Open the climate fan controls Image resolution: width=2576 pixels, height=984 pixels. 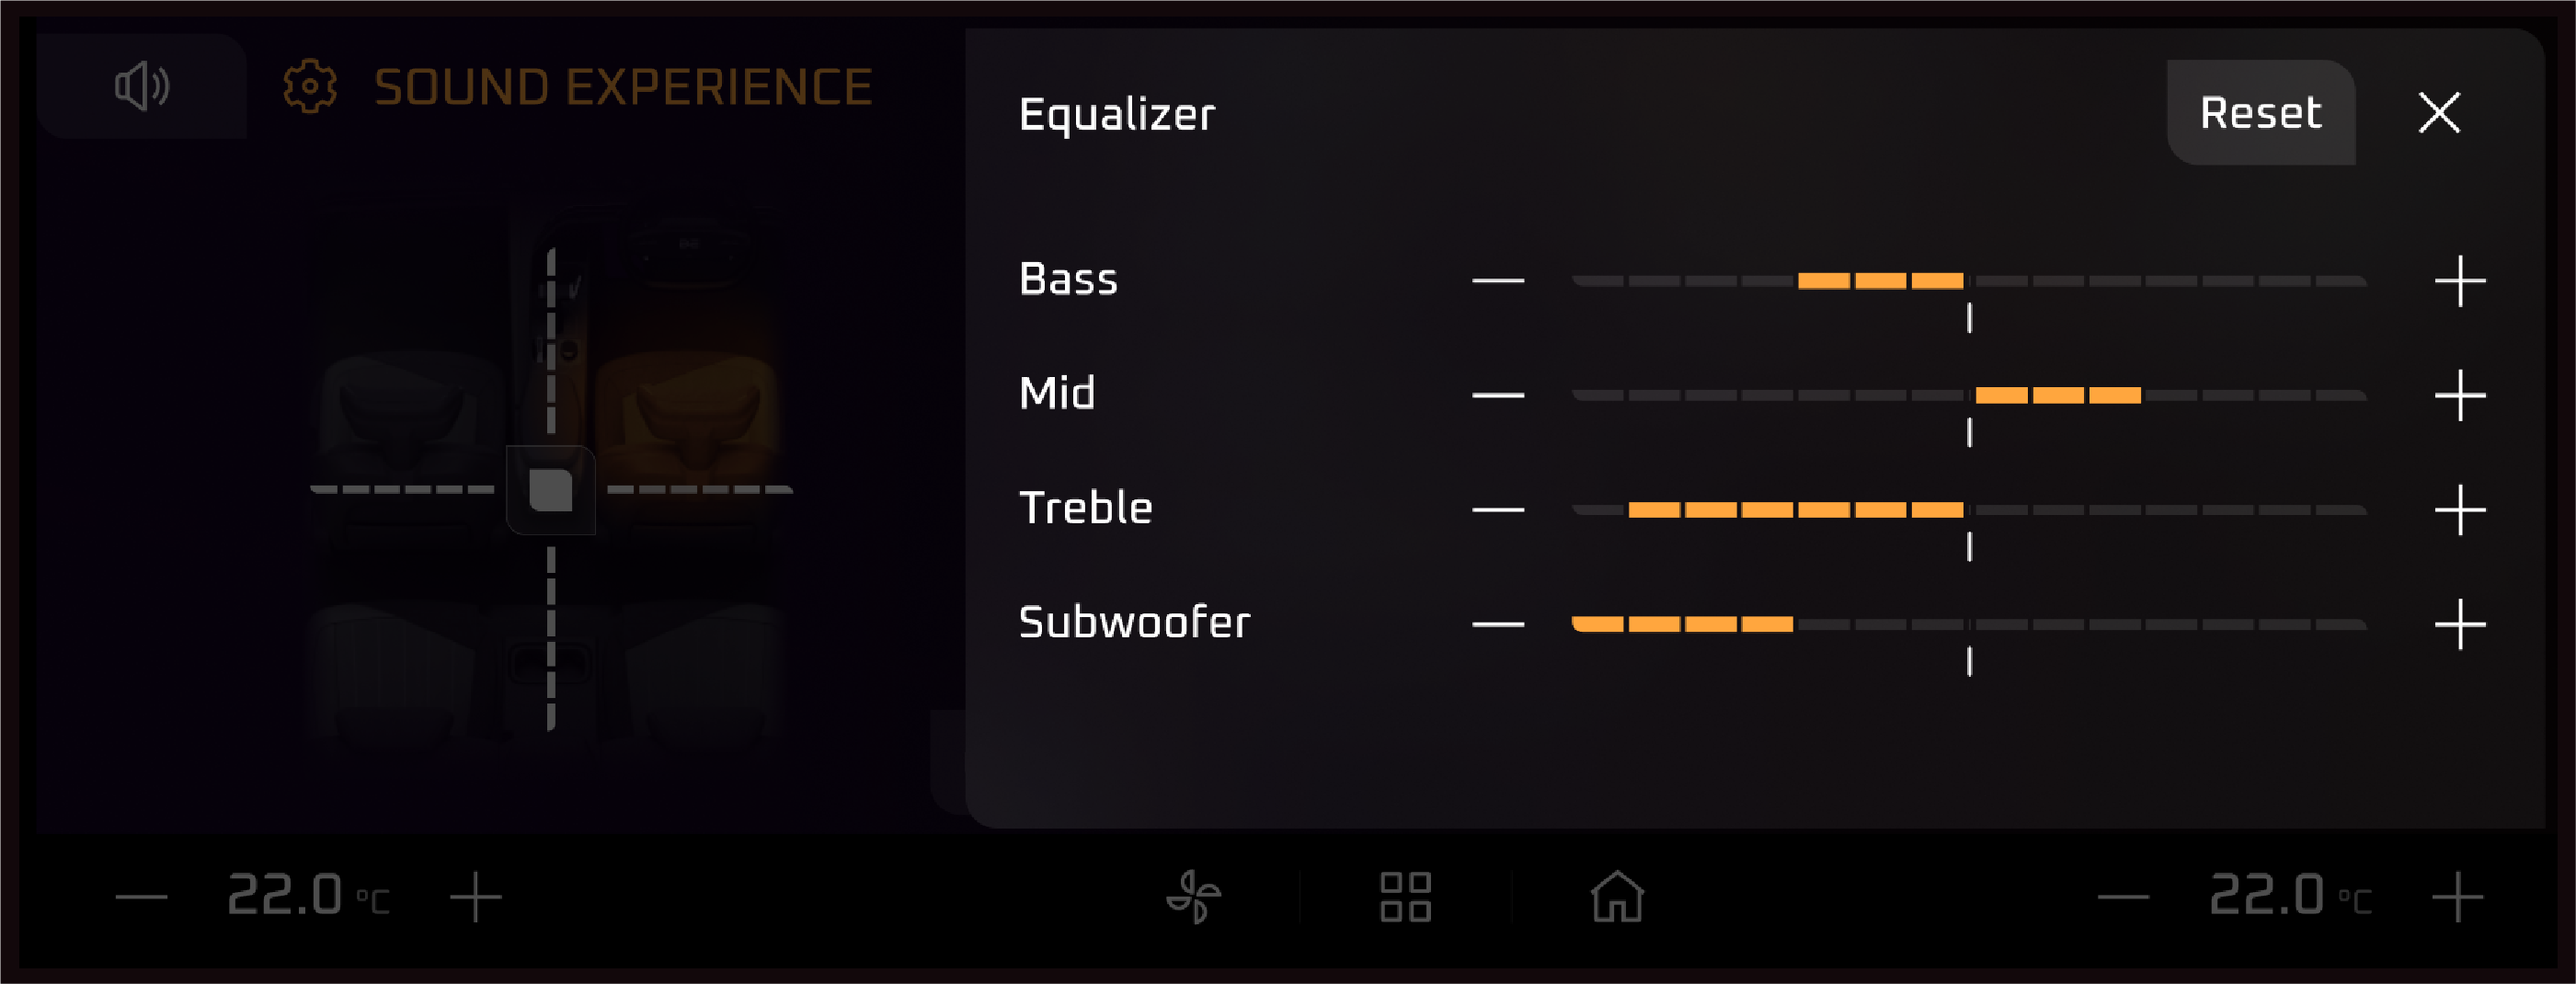1193,896
